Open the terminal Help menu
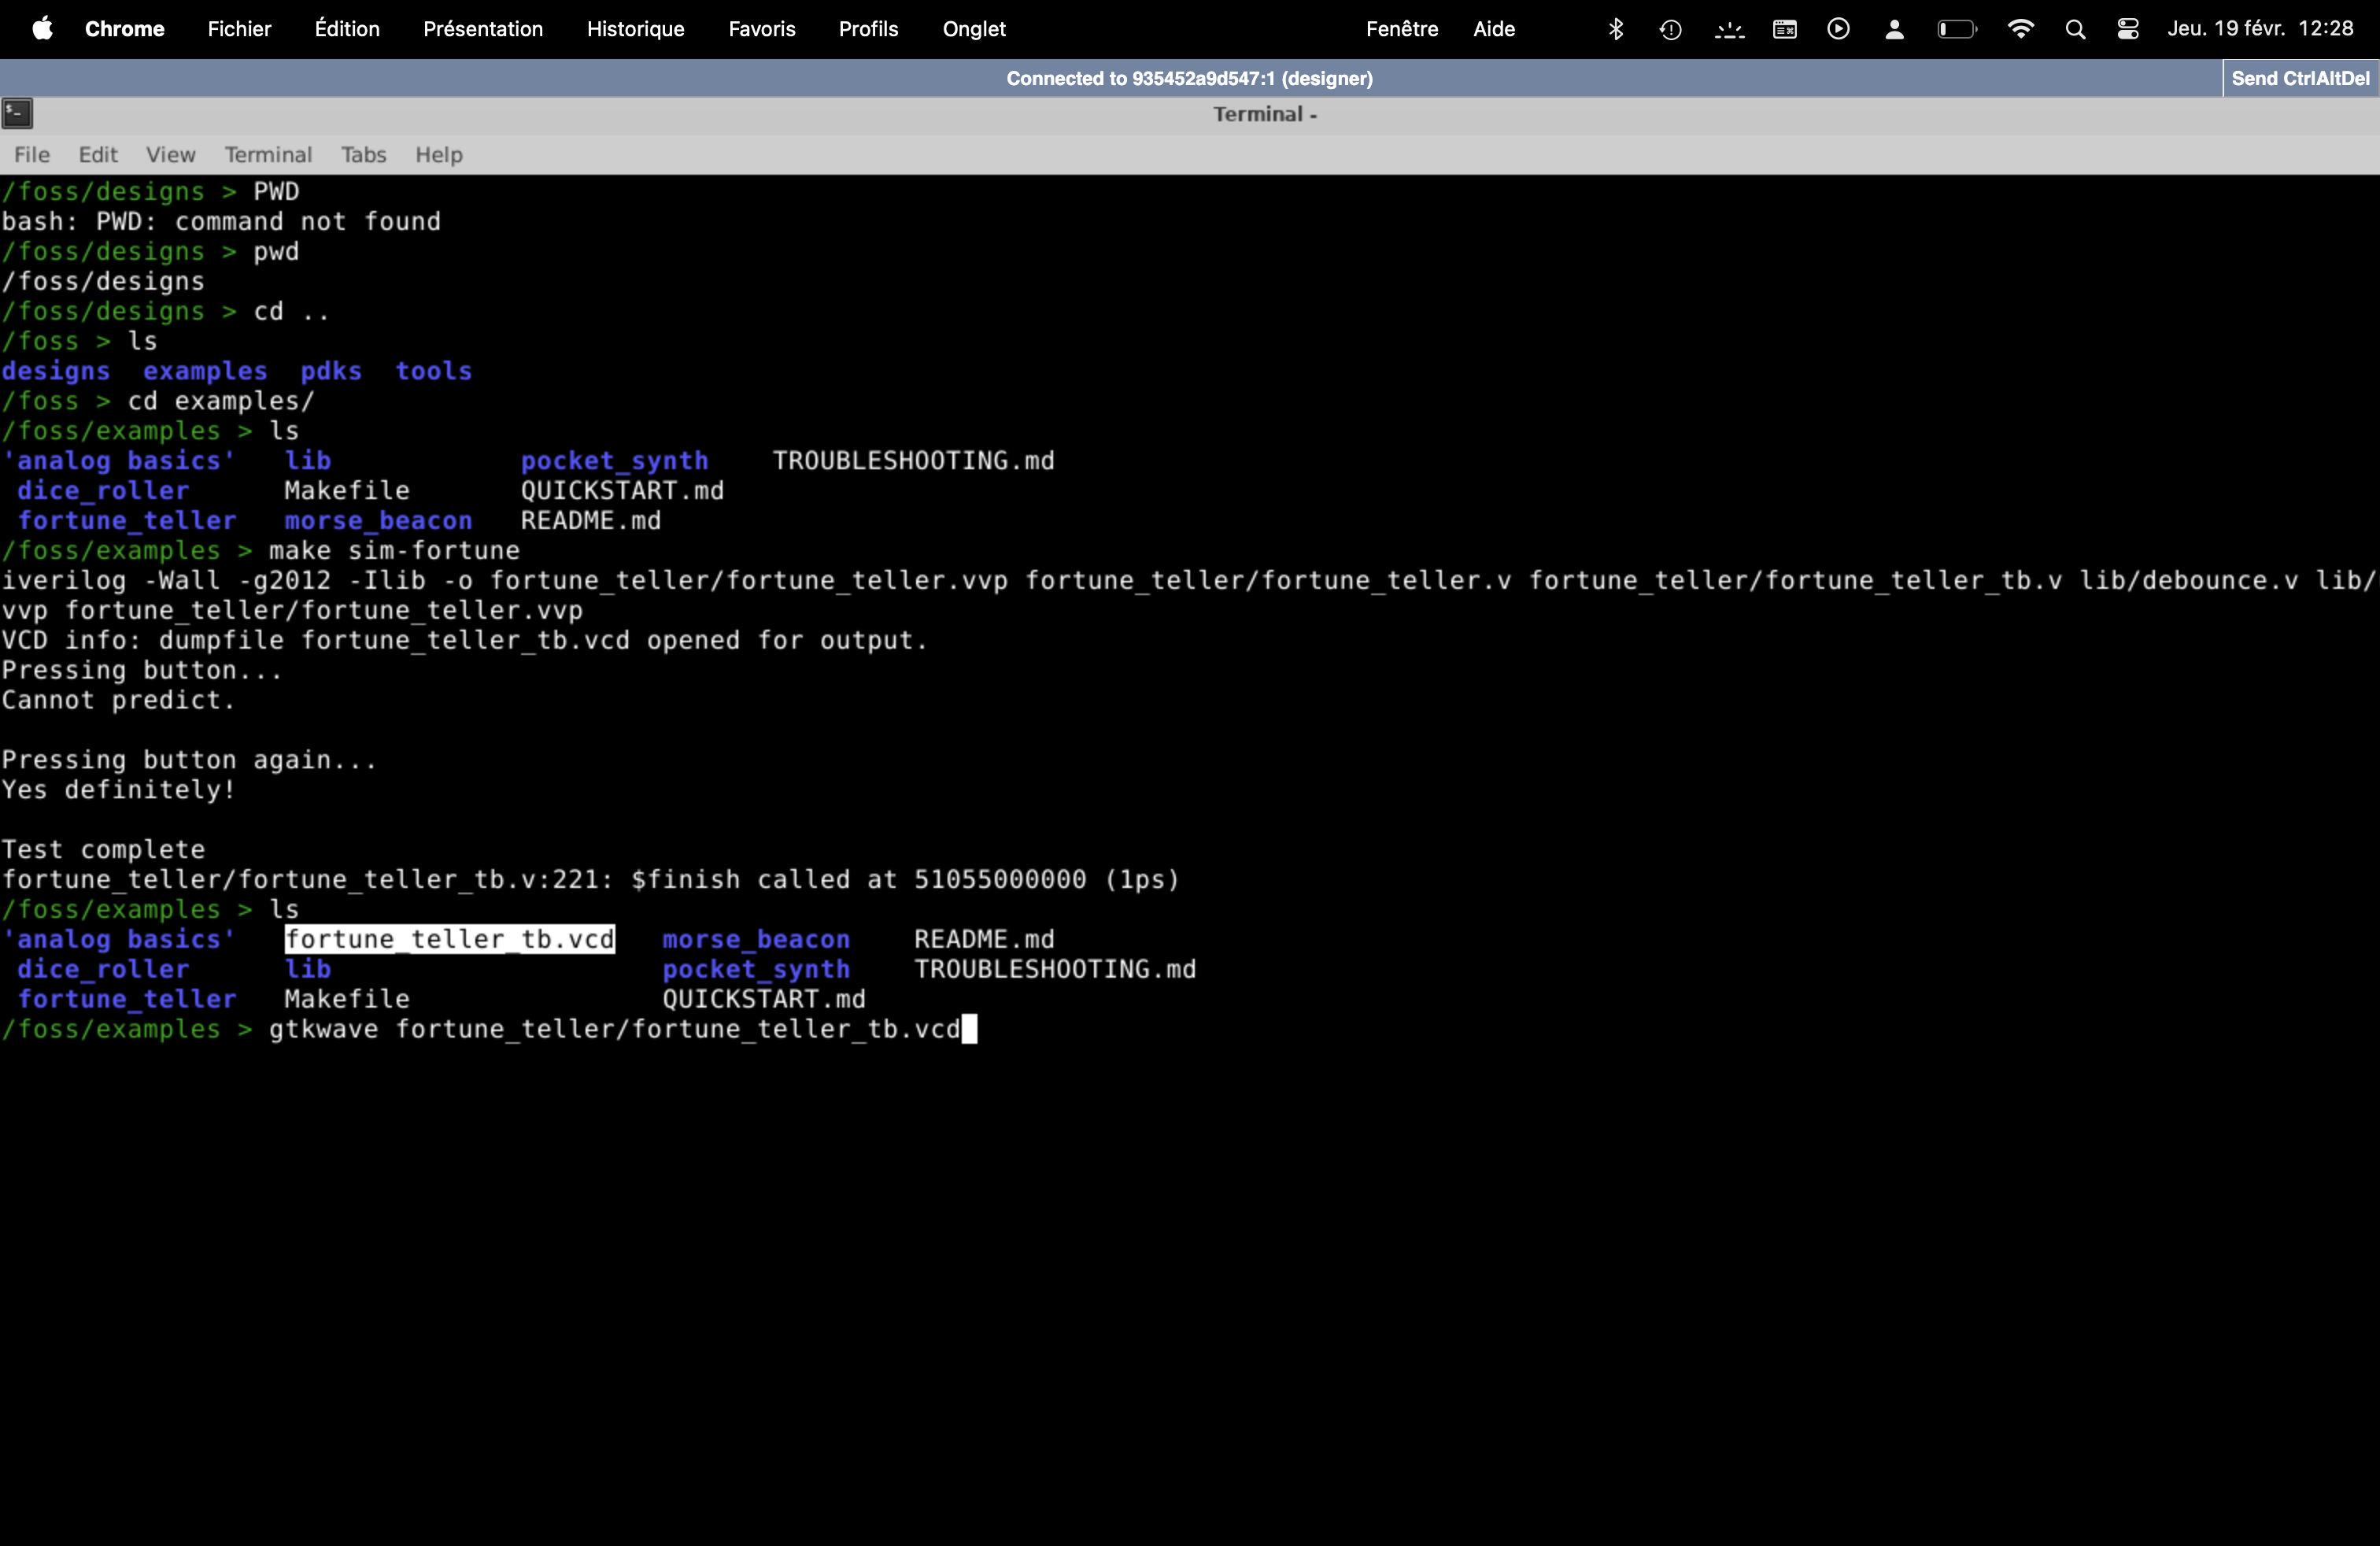The width and height of the screenshot is (2380, 1546). click(x=439, y=154)
